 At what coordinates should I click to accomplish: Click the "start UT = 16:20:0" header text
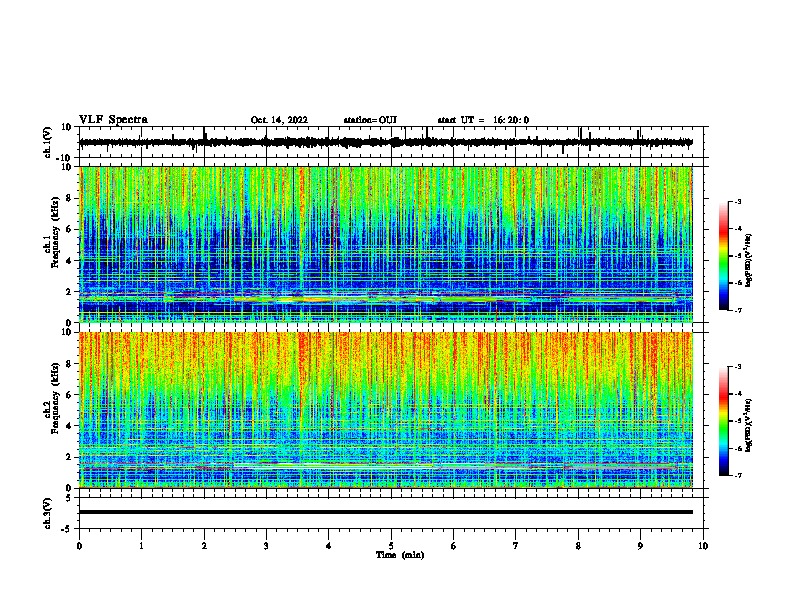pyautogui.click(x=483, y=120)
